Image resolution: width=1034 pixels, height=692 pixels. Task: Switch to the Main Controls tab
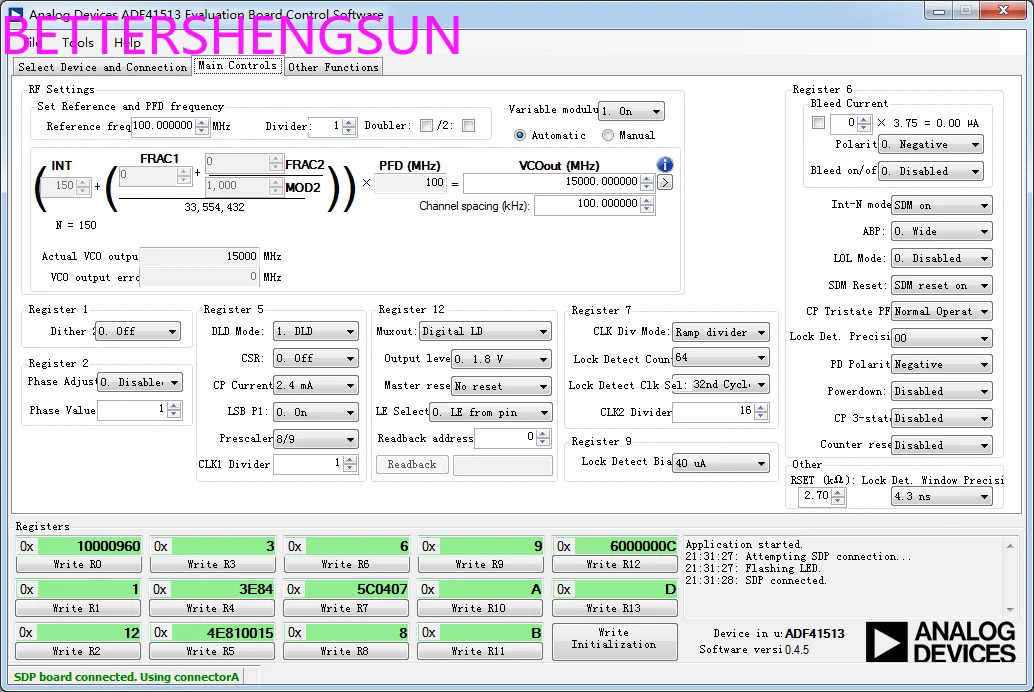237,65
